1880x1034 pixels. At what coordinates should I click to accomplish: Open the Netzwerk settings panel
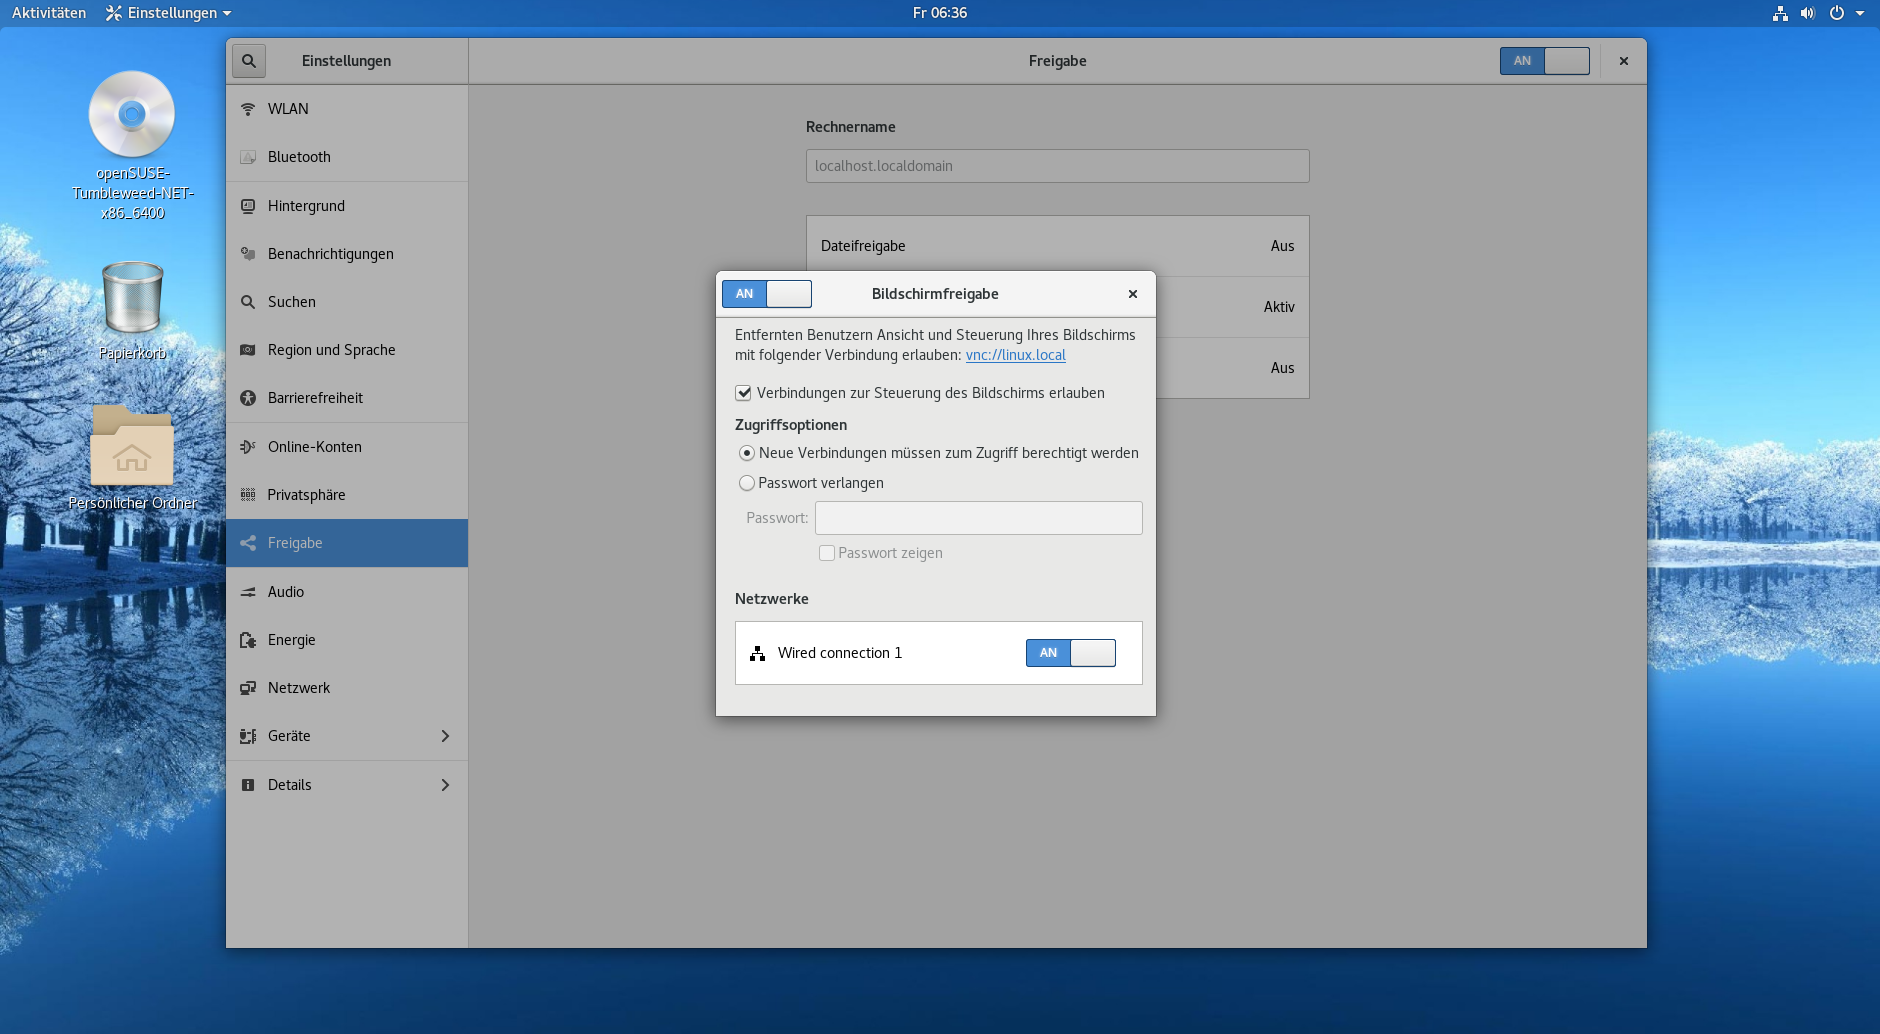point(298,687)
